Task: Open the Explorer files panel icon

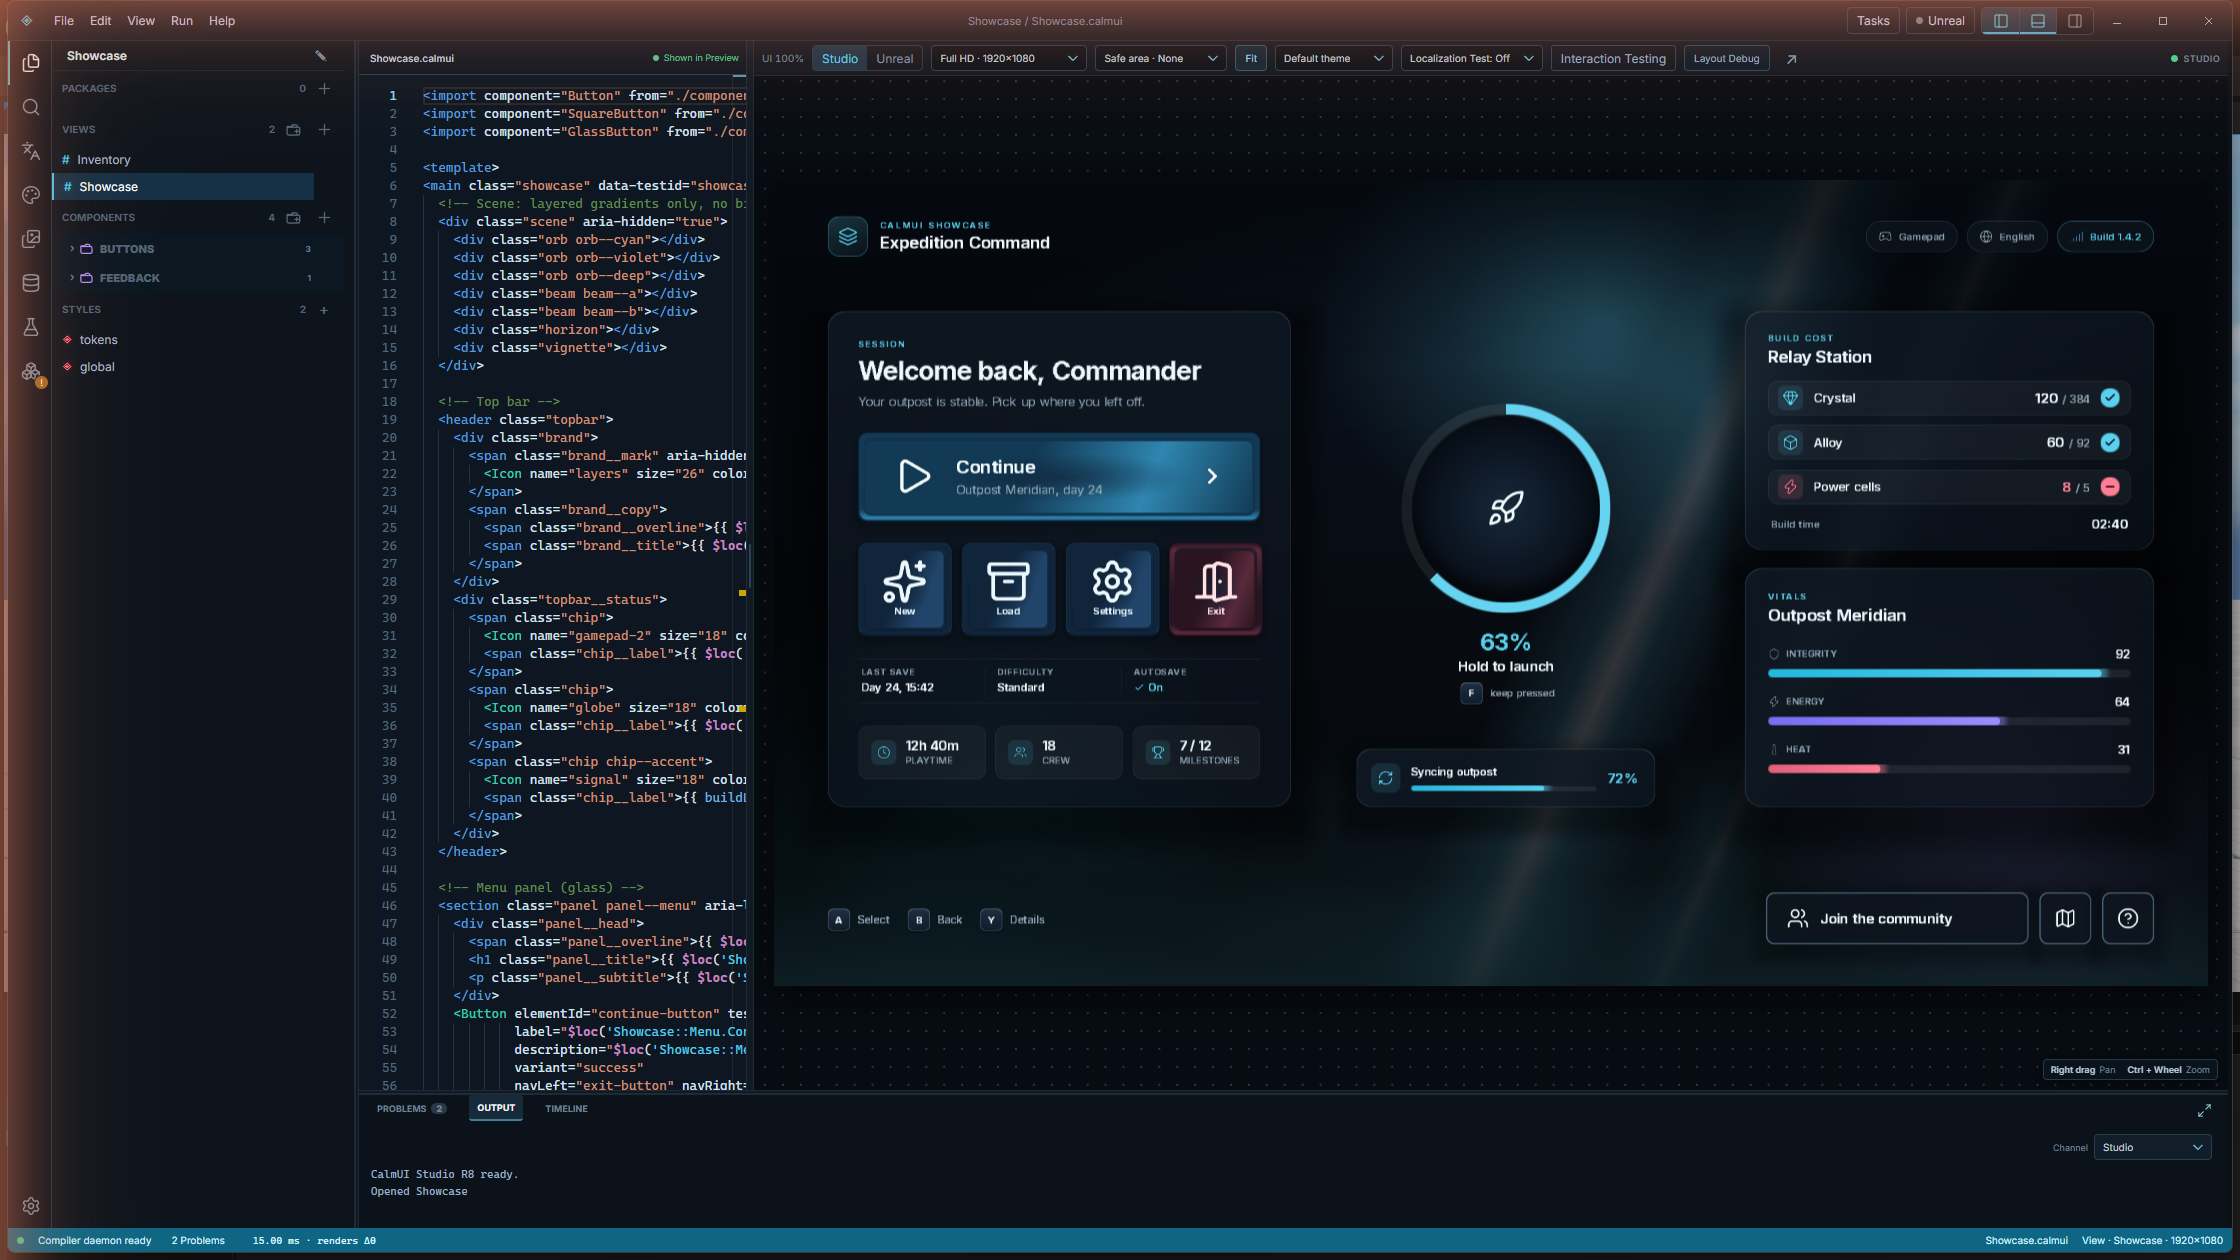Action: click(31, 63)
